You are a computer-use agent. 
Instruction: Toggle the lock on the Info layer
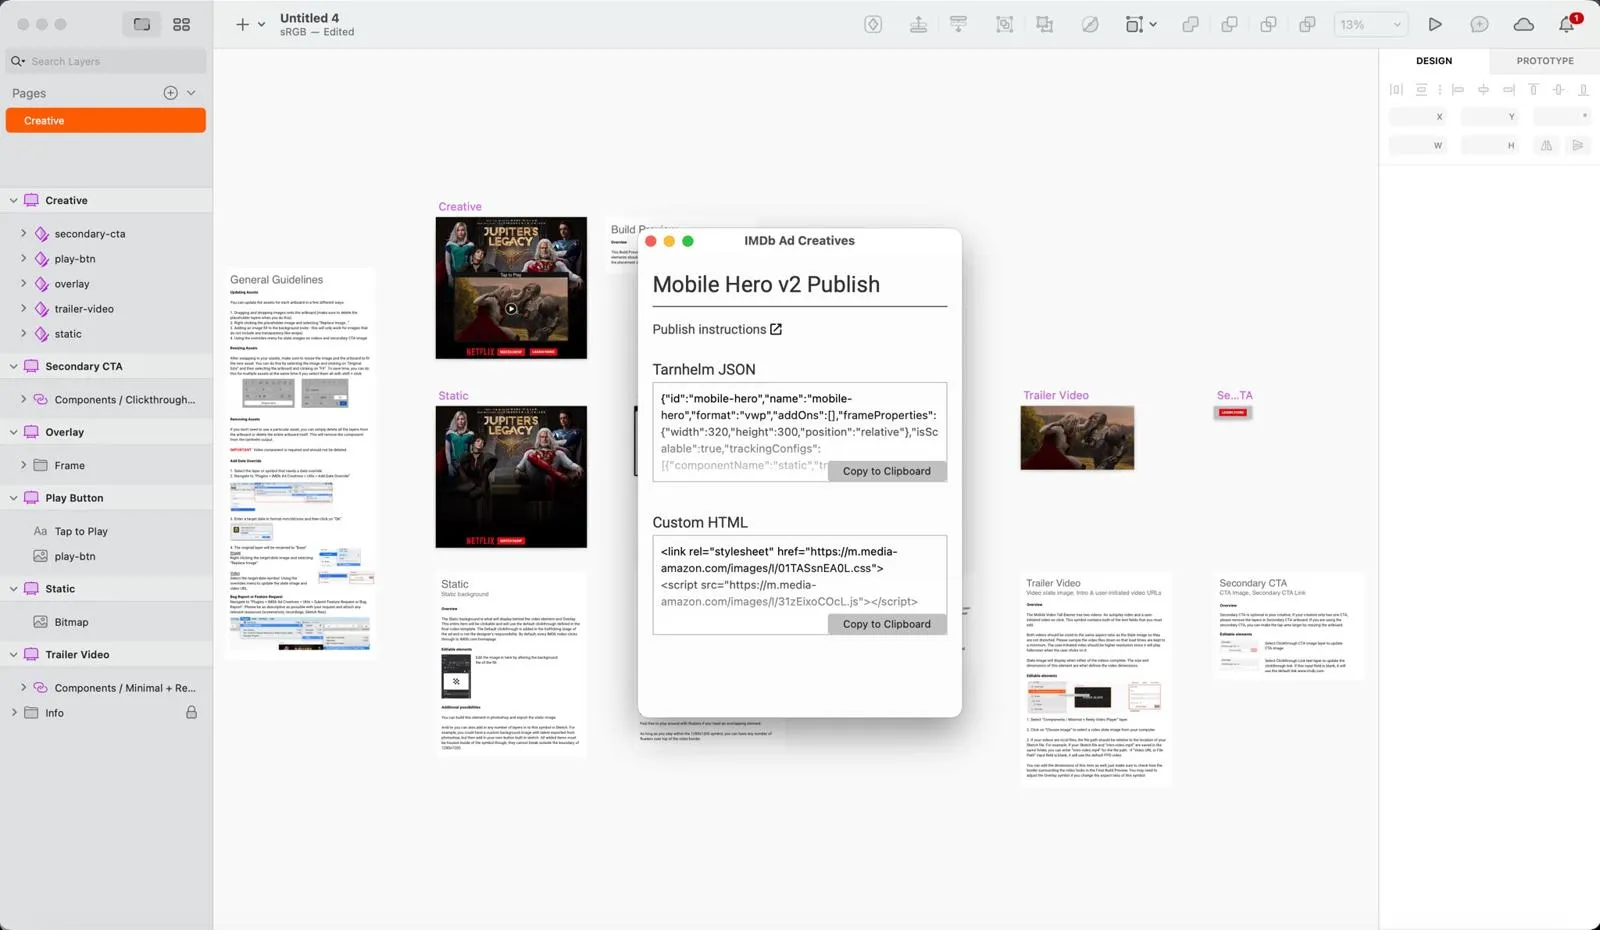(191, 713)
